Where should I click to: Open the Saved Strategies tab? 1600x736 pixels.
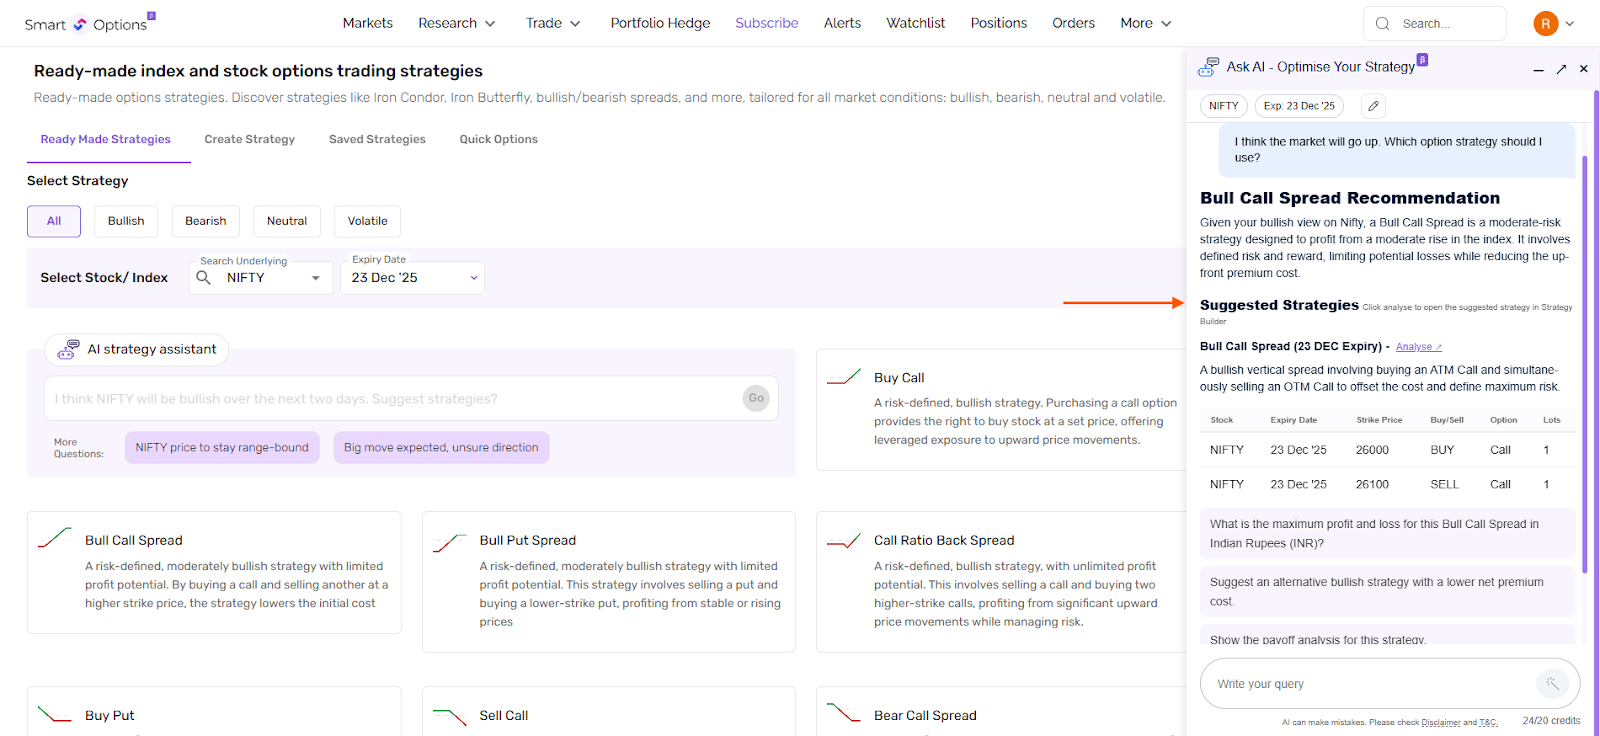[377, 139]
